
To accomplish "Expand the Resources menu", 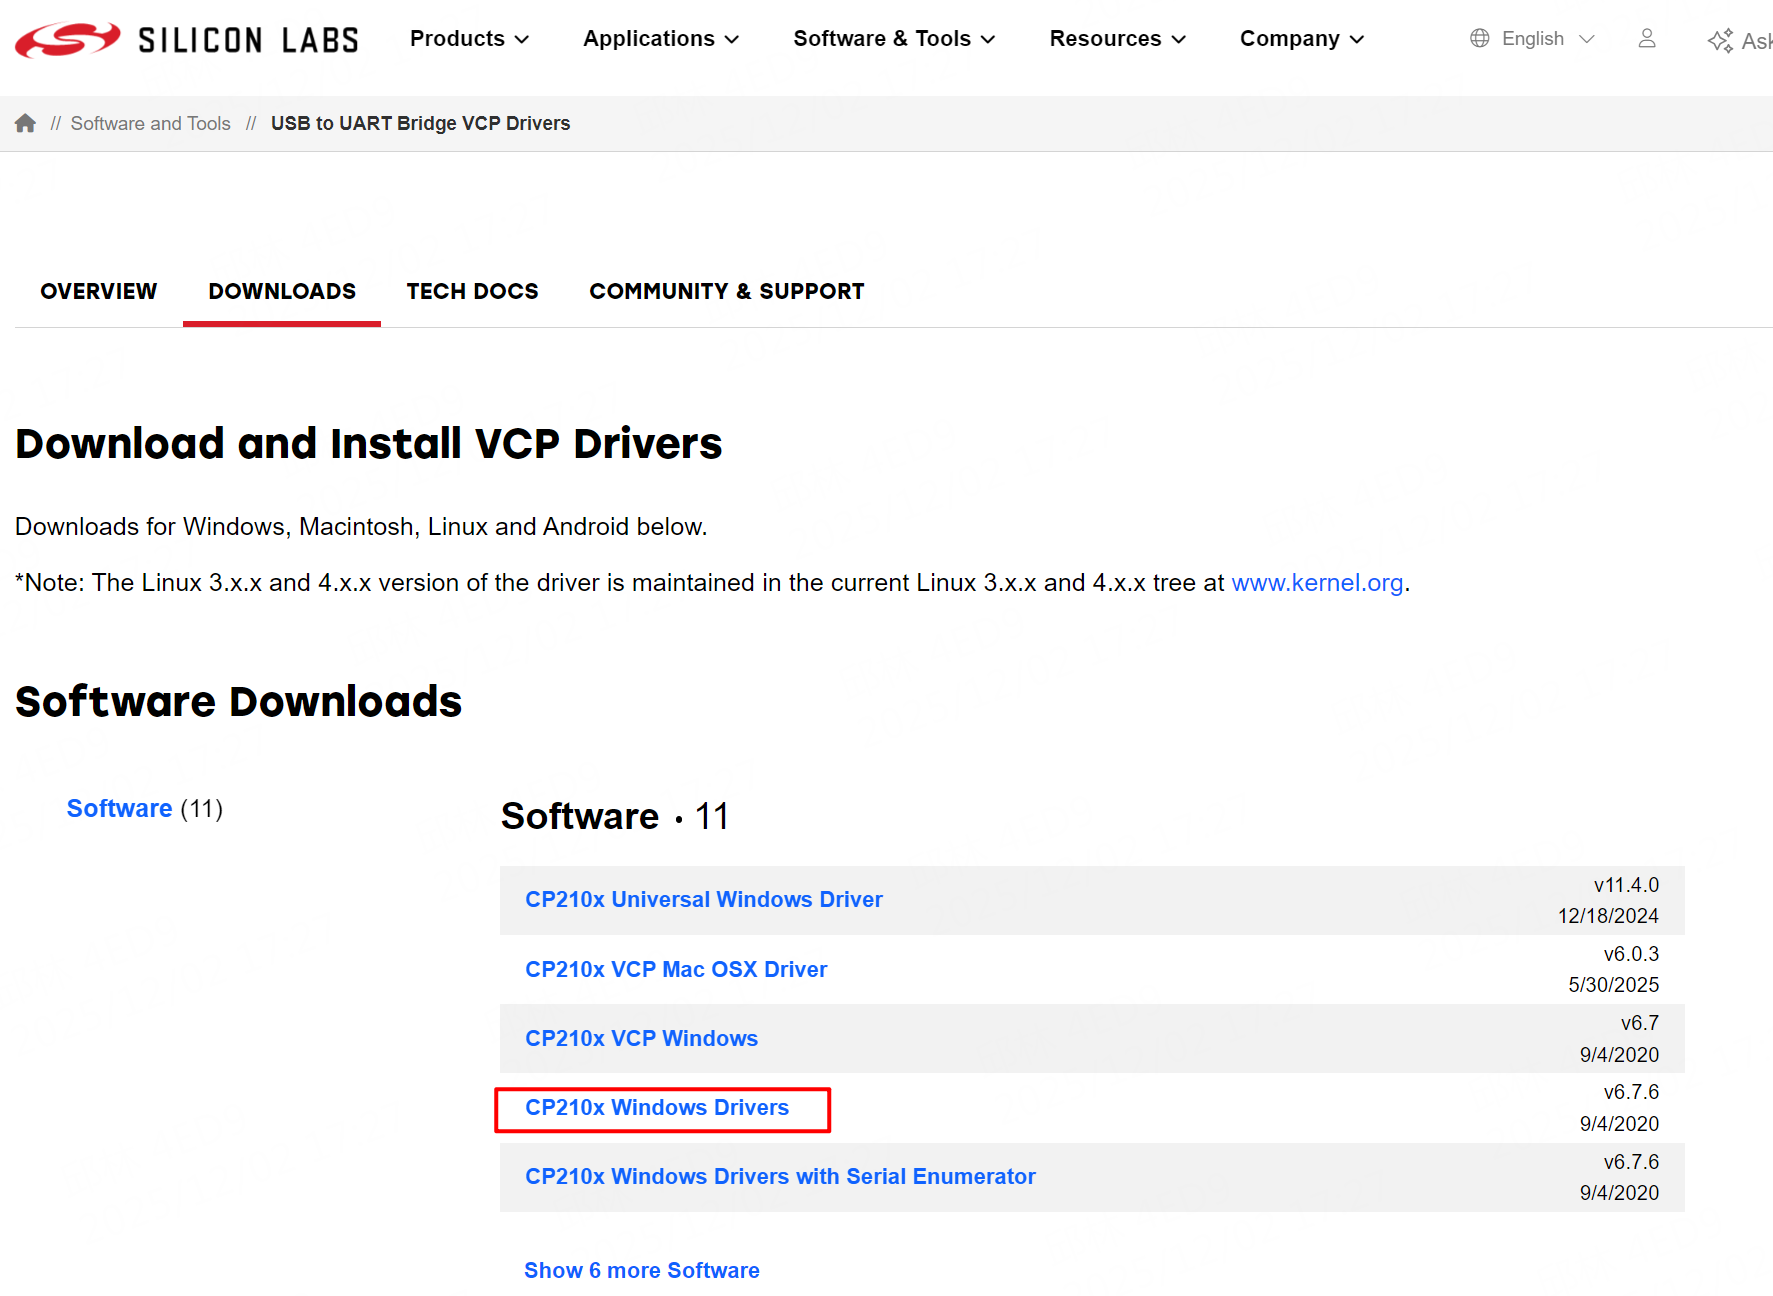I will (x=1117, y=39).
